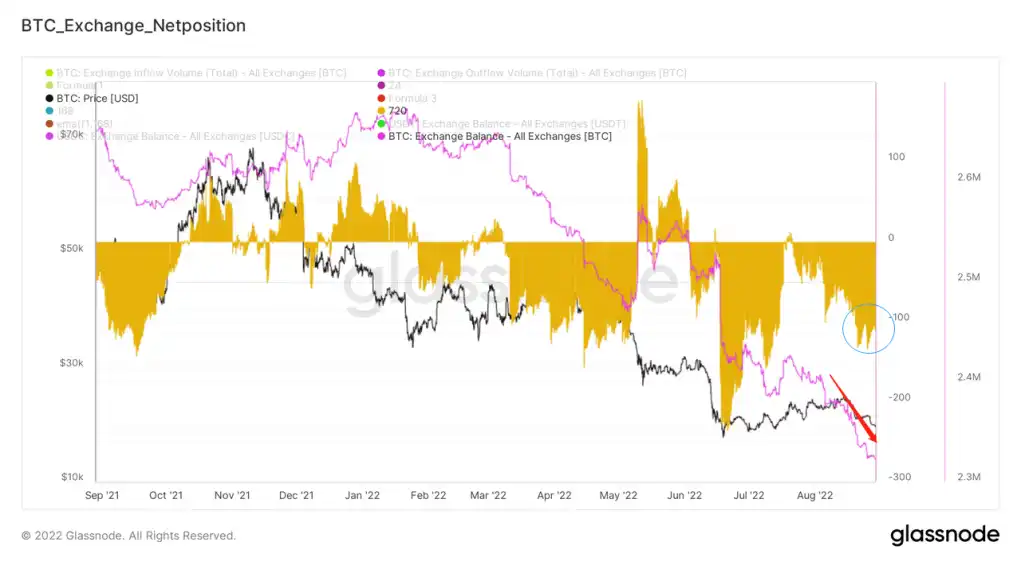The height and width of the screenshot is (564, 1028).
Task: Click the Sep '21 x-axis label
Action: (x=102, y=495)
